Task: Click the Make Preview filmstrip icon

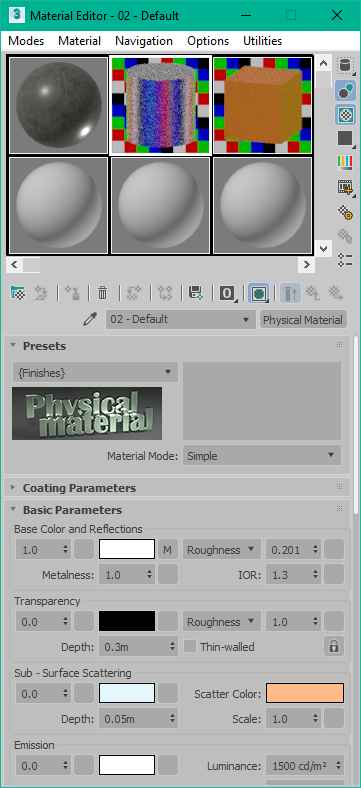Action: [x=345, y=187]
